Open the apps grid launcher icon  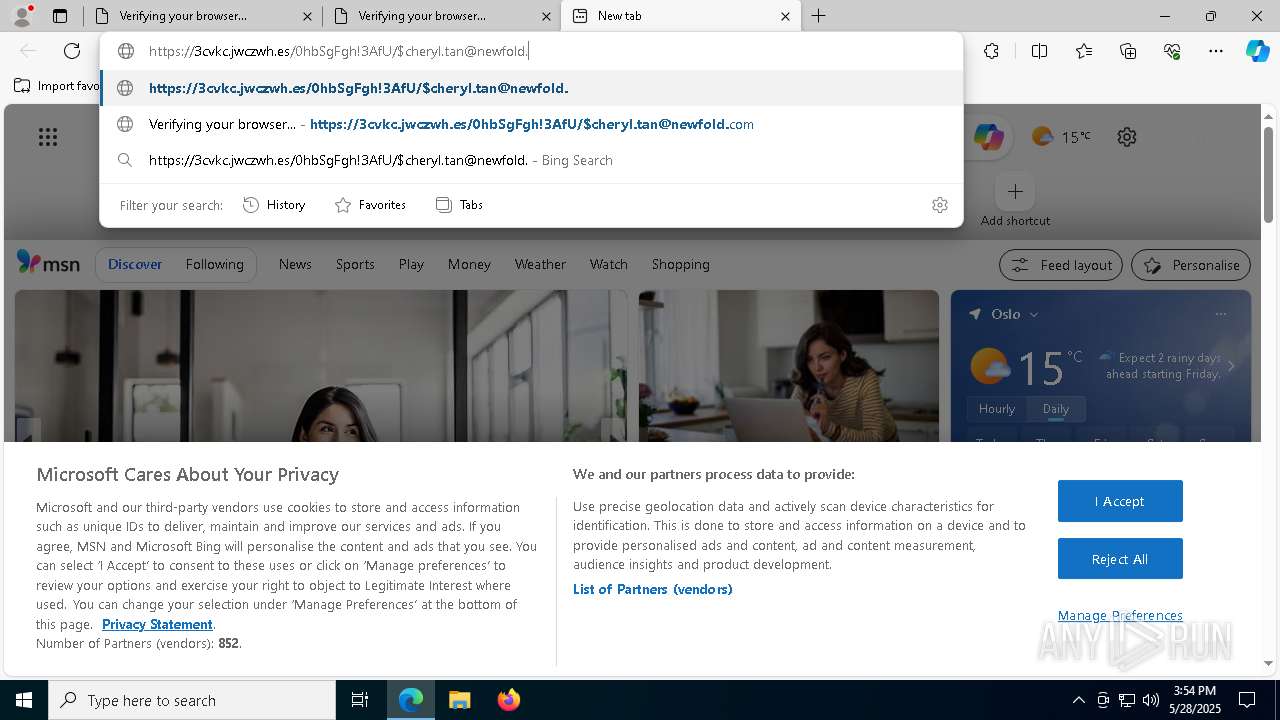tap(48, 137)
